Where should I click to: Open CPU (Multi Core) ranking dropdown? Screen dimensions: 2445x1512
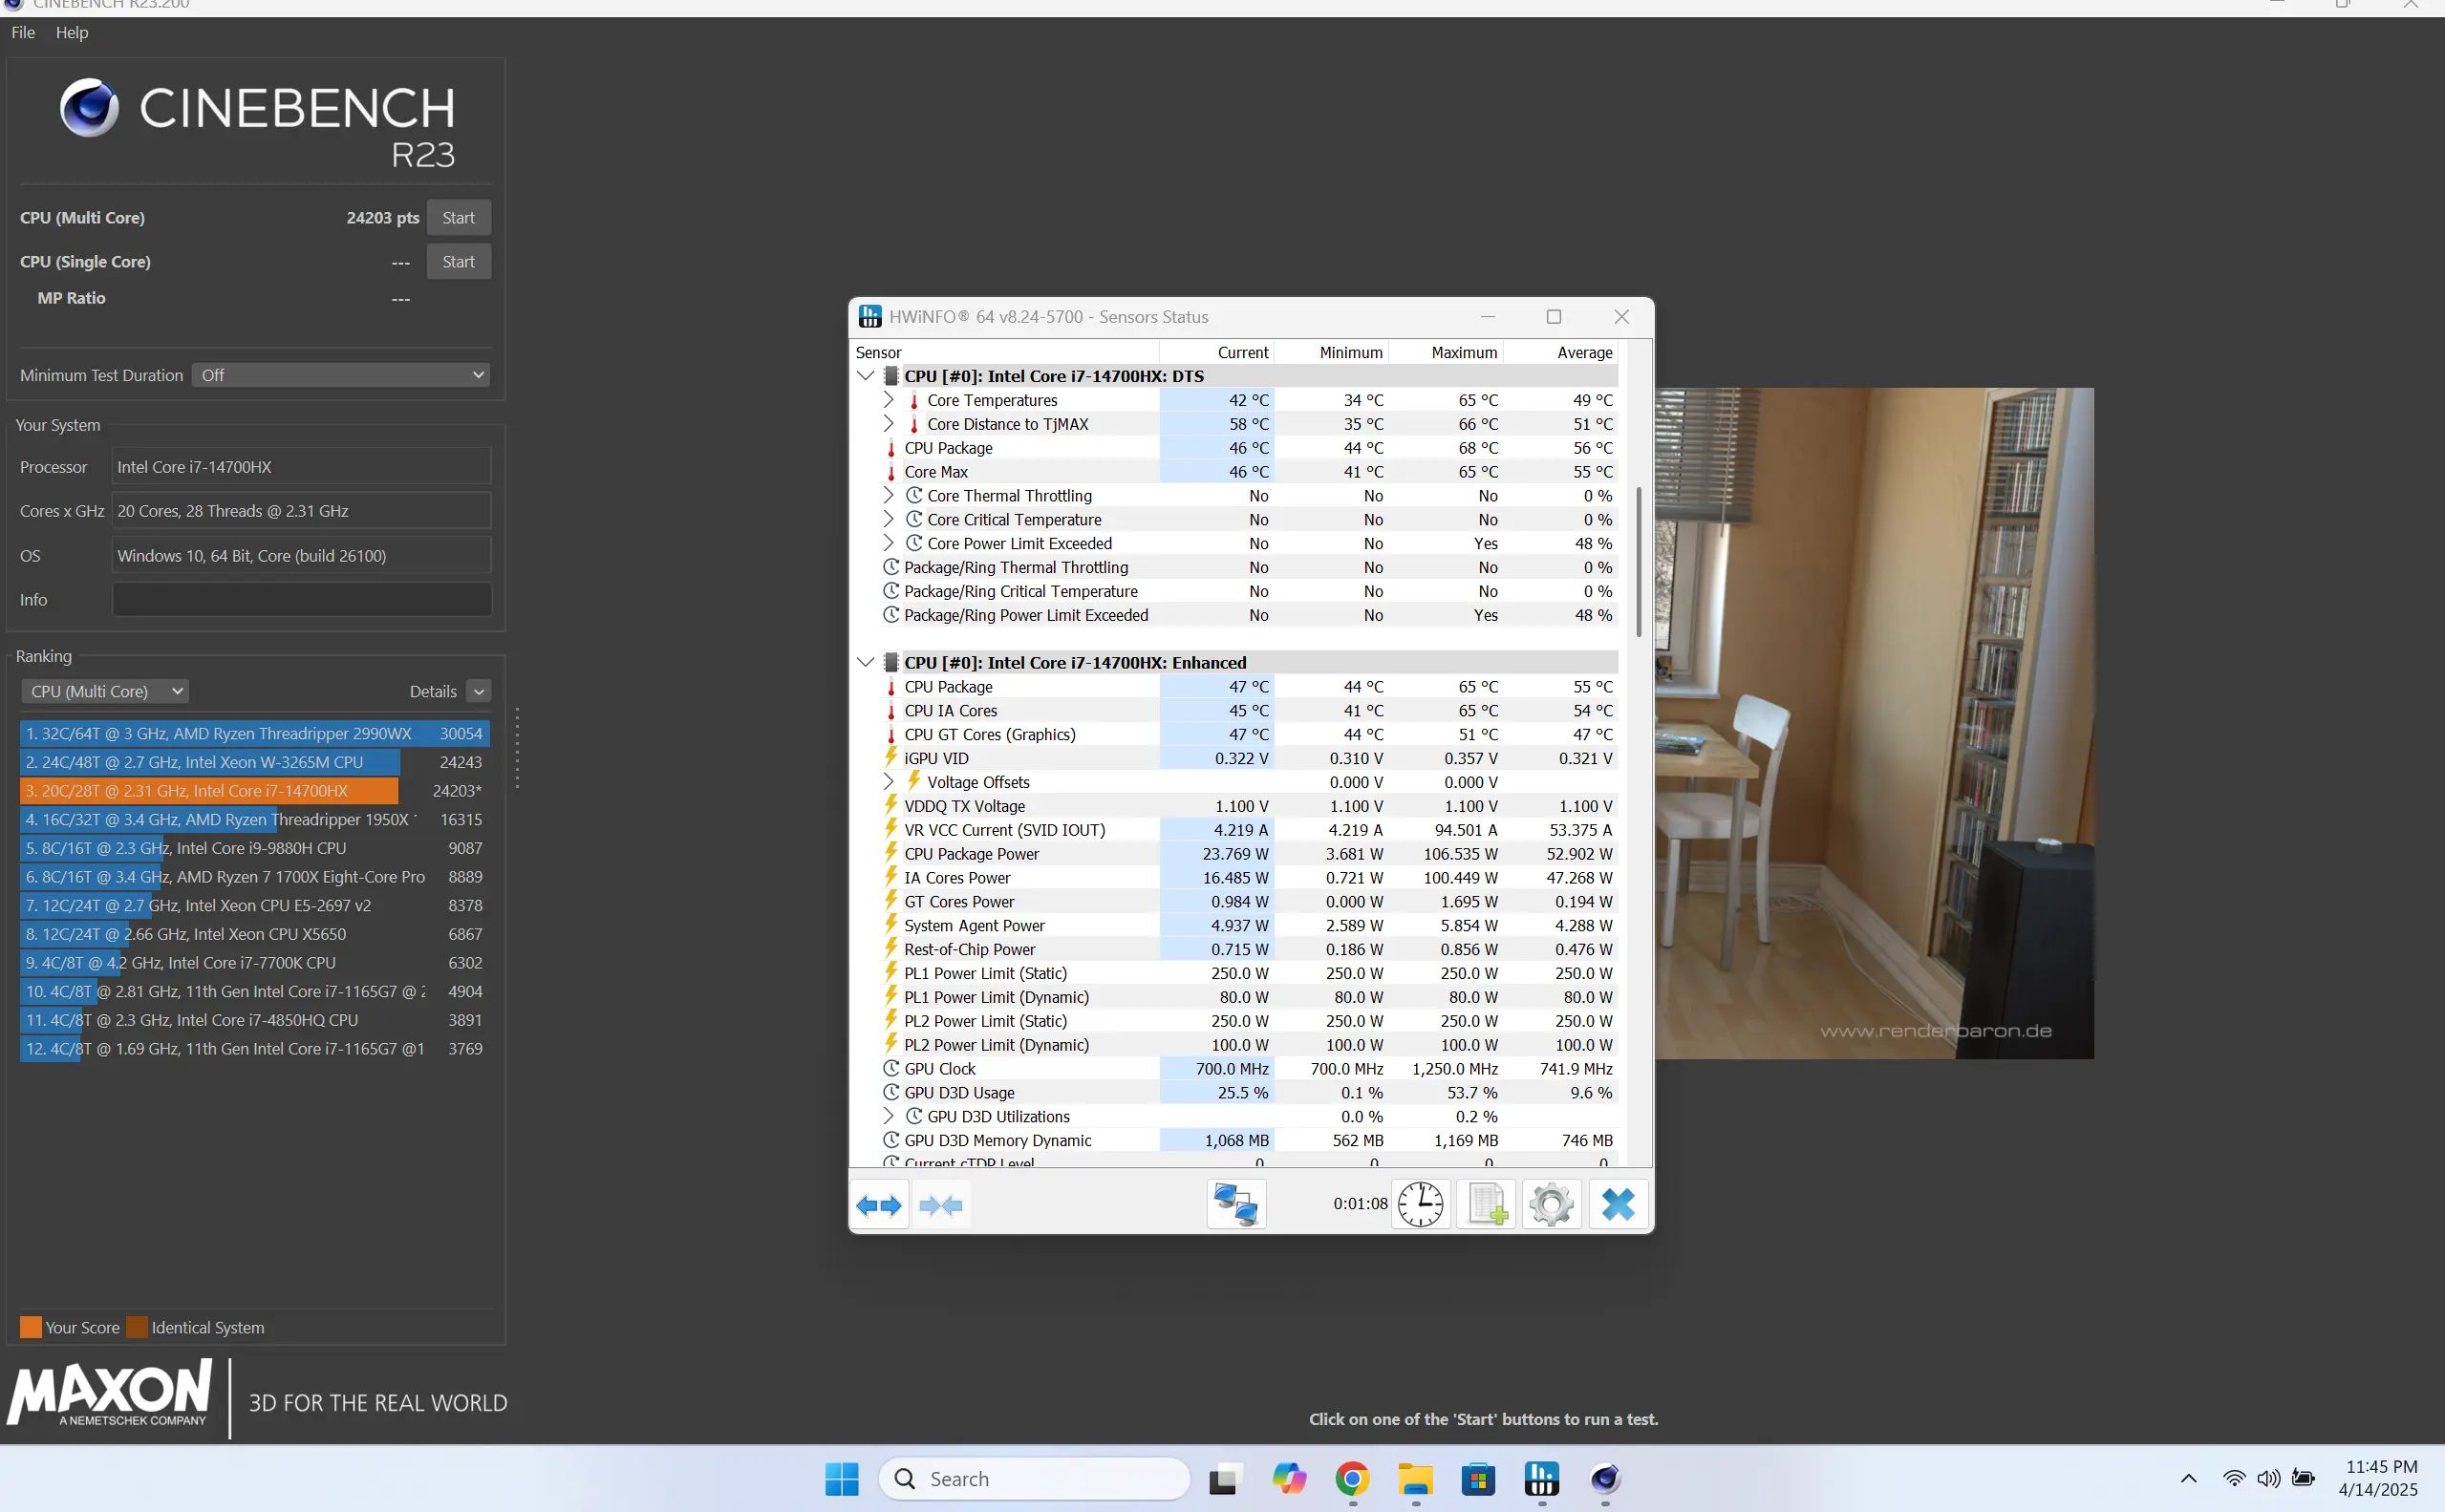105,691
